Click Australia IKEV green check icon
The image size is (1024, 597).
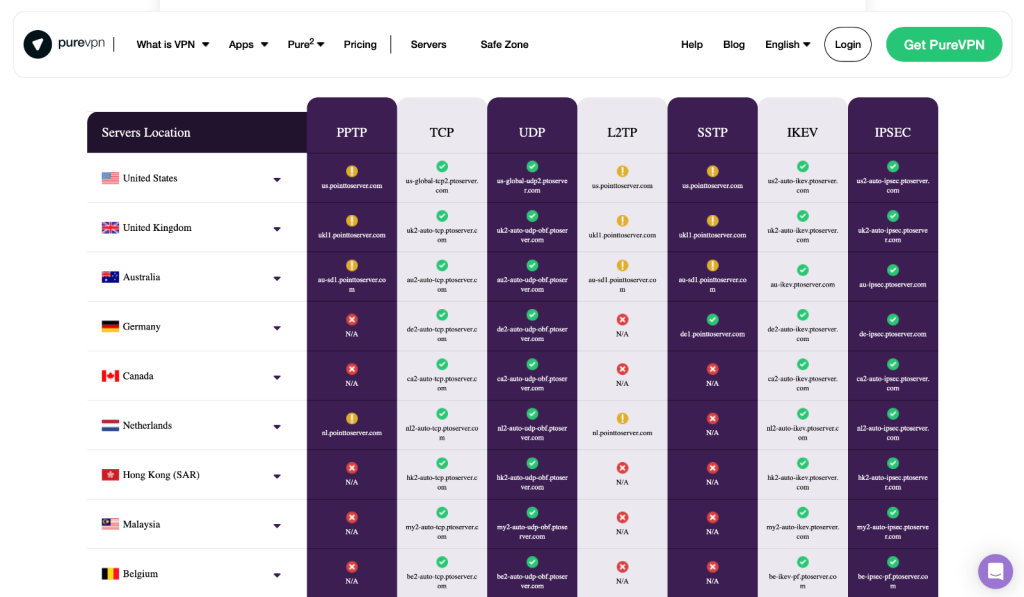click(x=803, y=270)
